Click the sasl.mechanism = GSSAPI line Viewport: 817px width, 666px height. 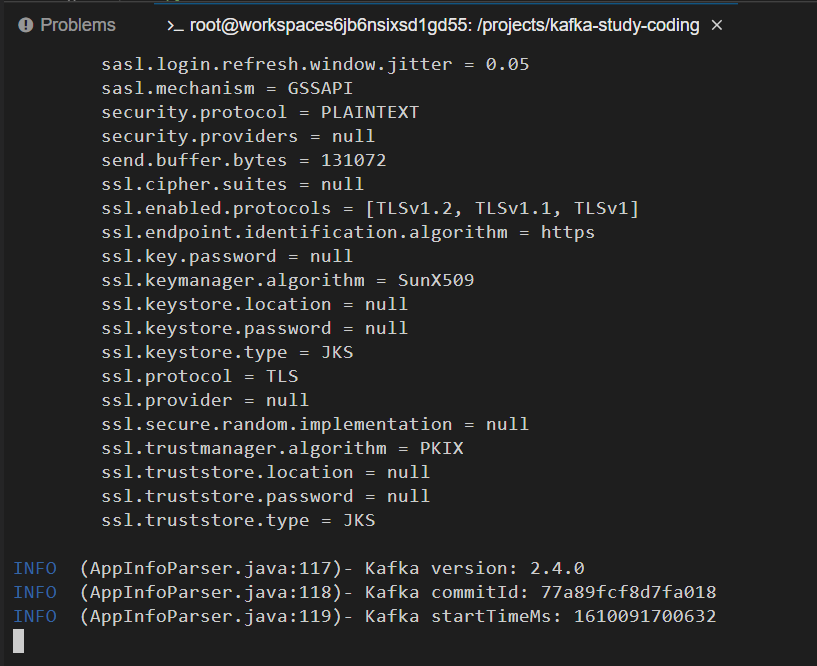click(227, 88)
